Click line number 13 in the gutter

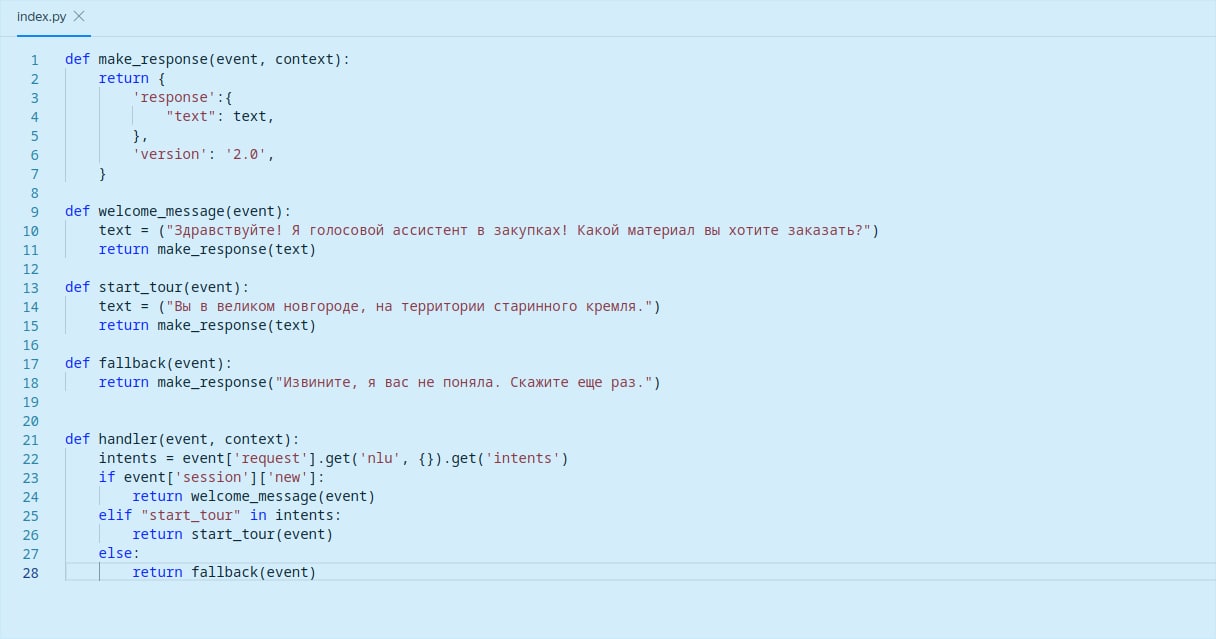30,288
